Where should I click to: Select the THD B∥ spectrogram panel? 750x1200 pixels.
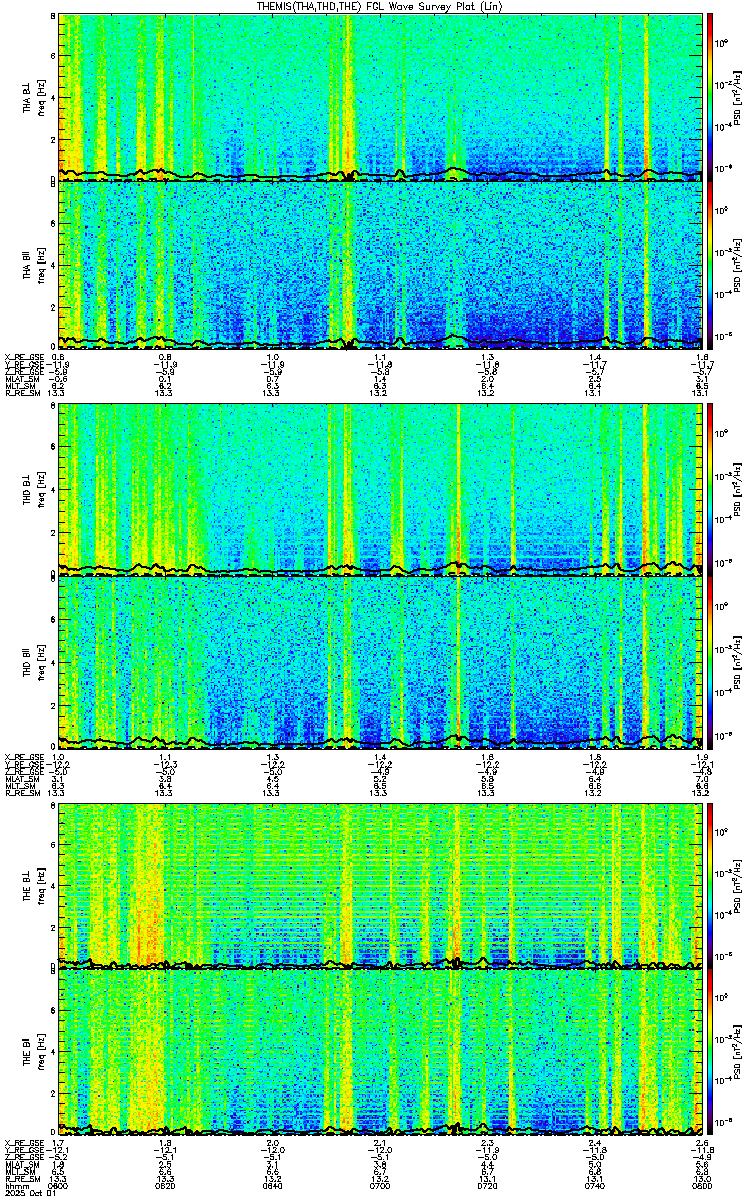point(380,660)
